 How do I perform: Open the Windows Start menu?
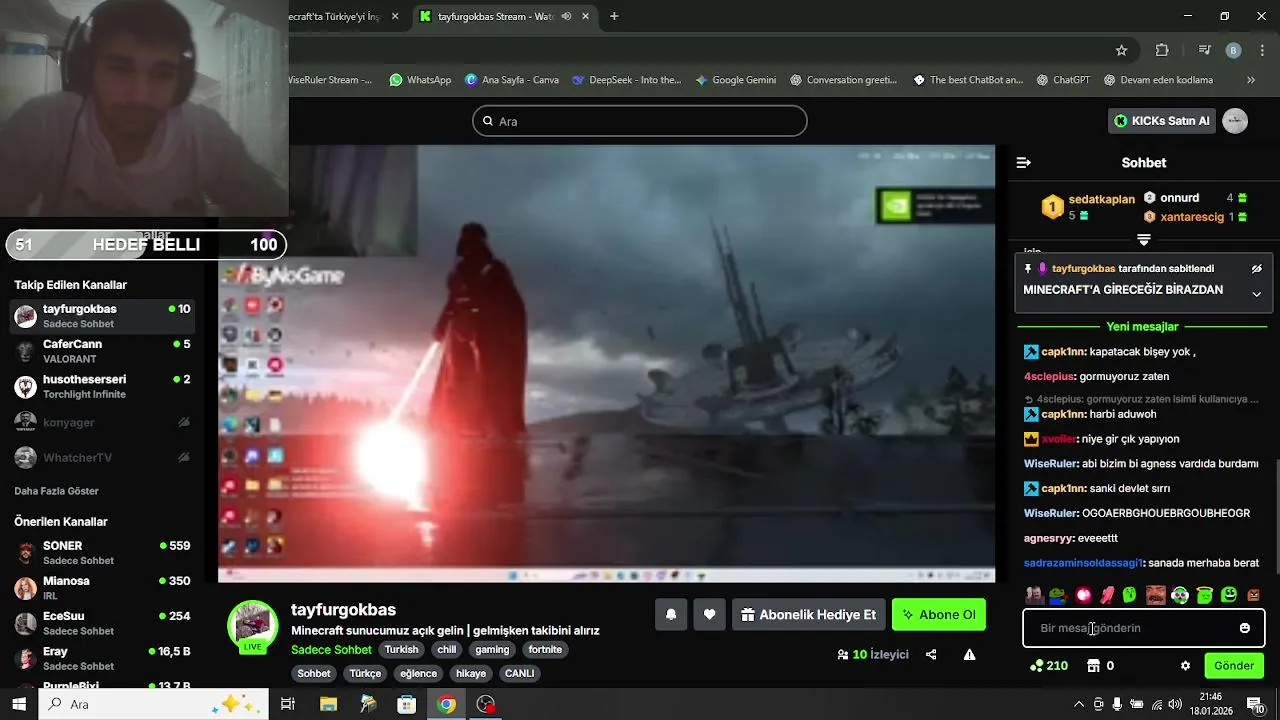click(18, 704)
